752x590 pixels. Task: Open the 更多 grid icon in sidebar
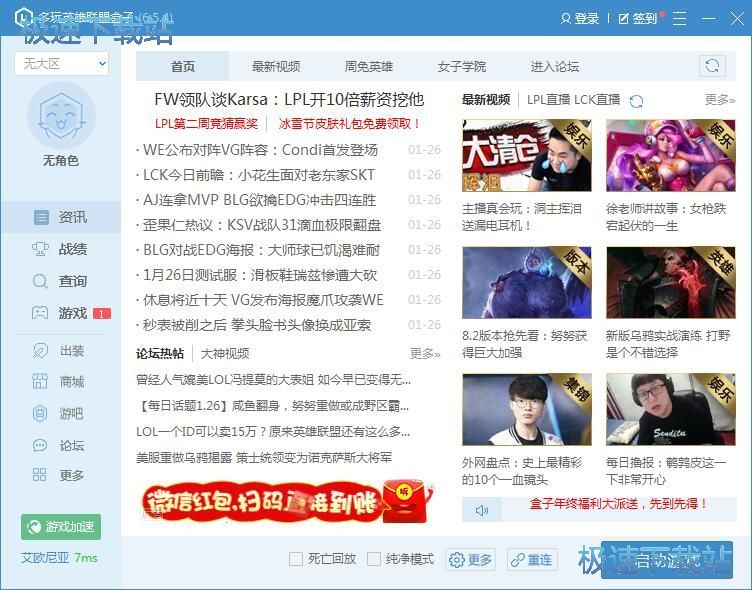40,475
